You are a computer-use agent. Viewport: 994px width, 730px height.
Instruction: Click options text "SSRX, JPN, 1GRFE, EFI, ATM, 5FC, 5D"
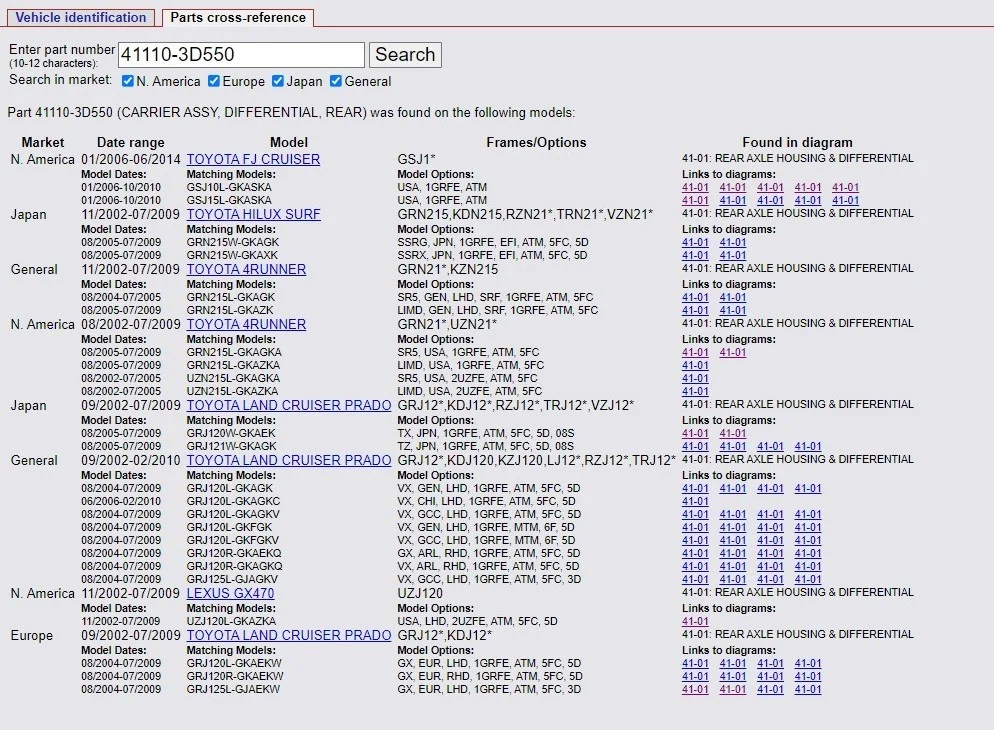[493, 255]
